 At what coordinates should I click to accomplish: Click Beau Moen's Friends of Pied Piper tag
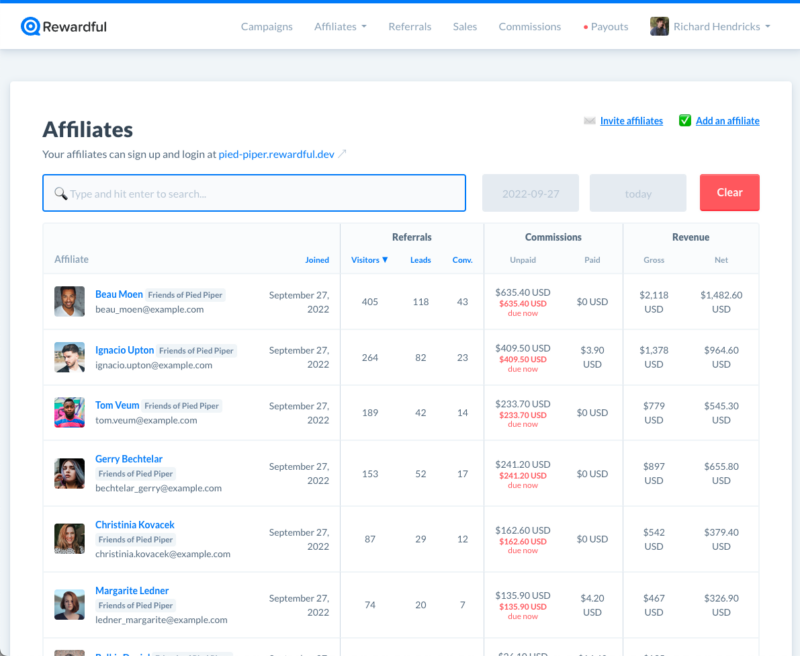tap(185, 295)
